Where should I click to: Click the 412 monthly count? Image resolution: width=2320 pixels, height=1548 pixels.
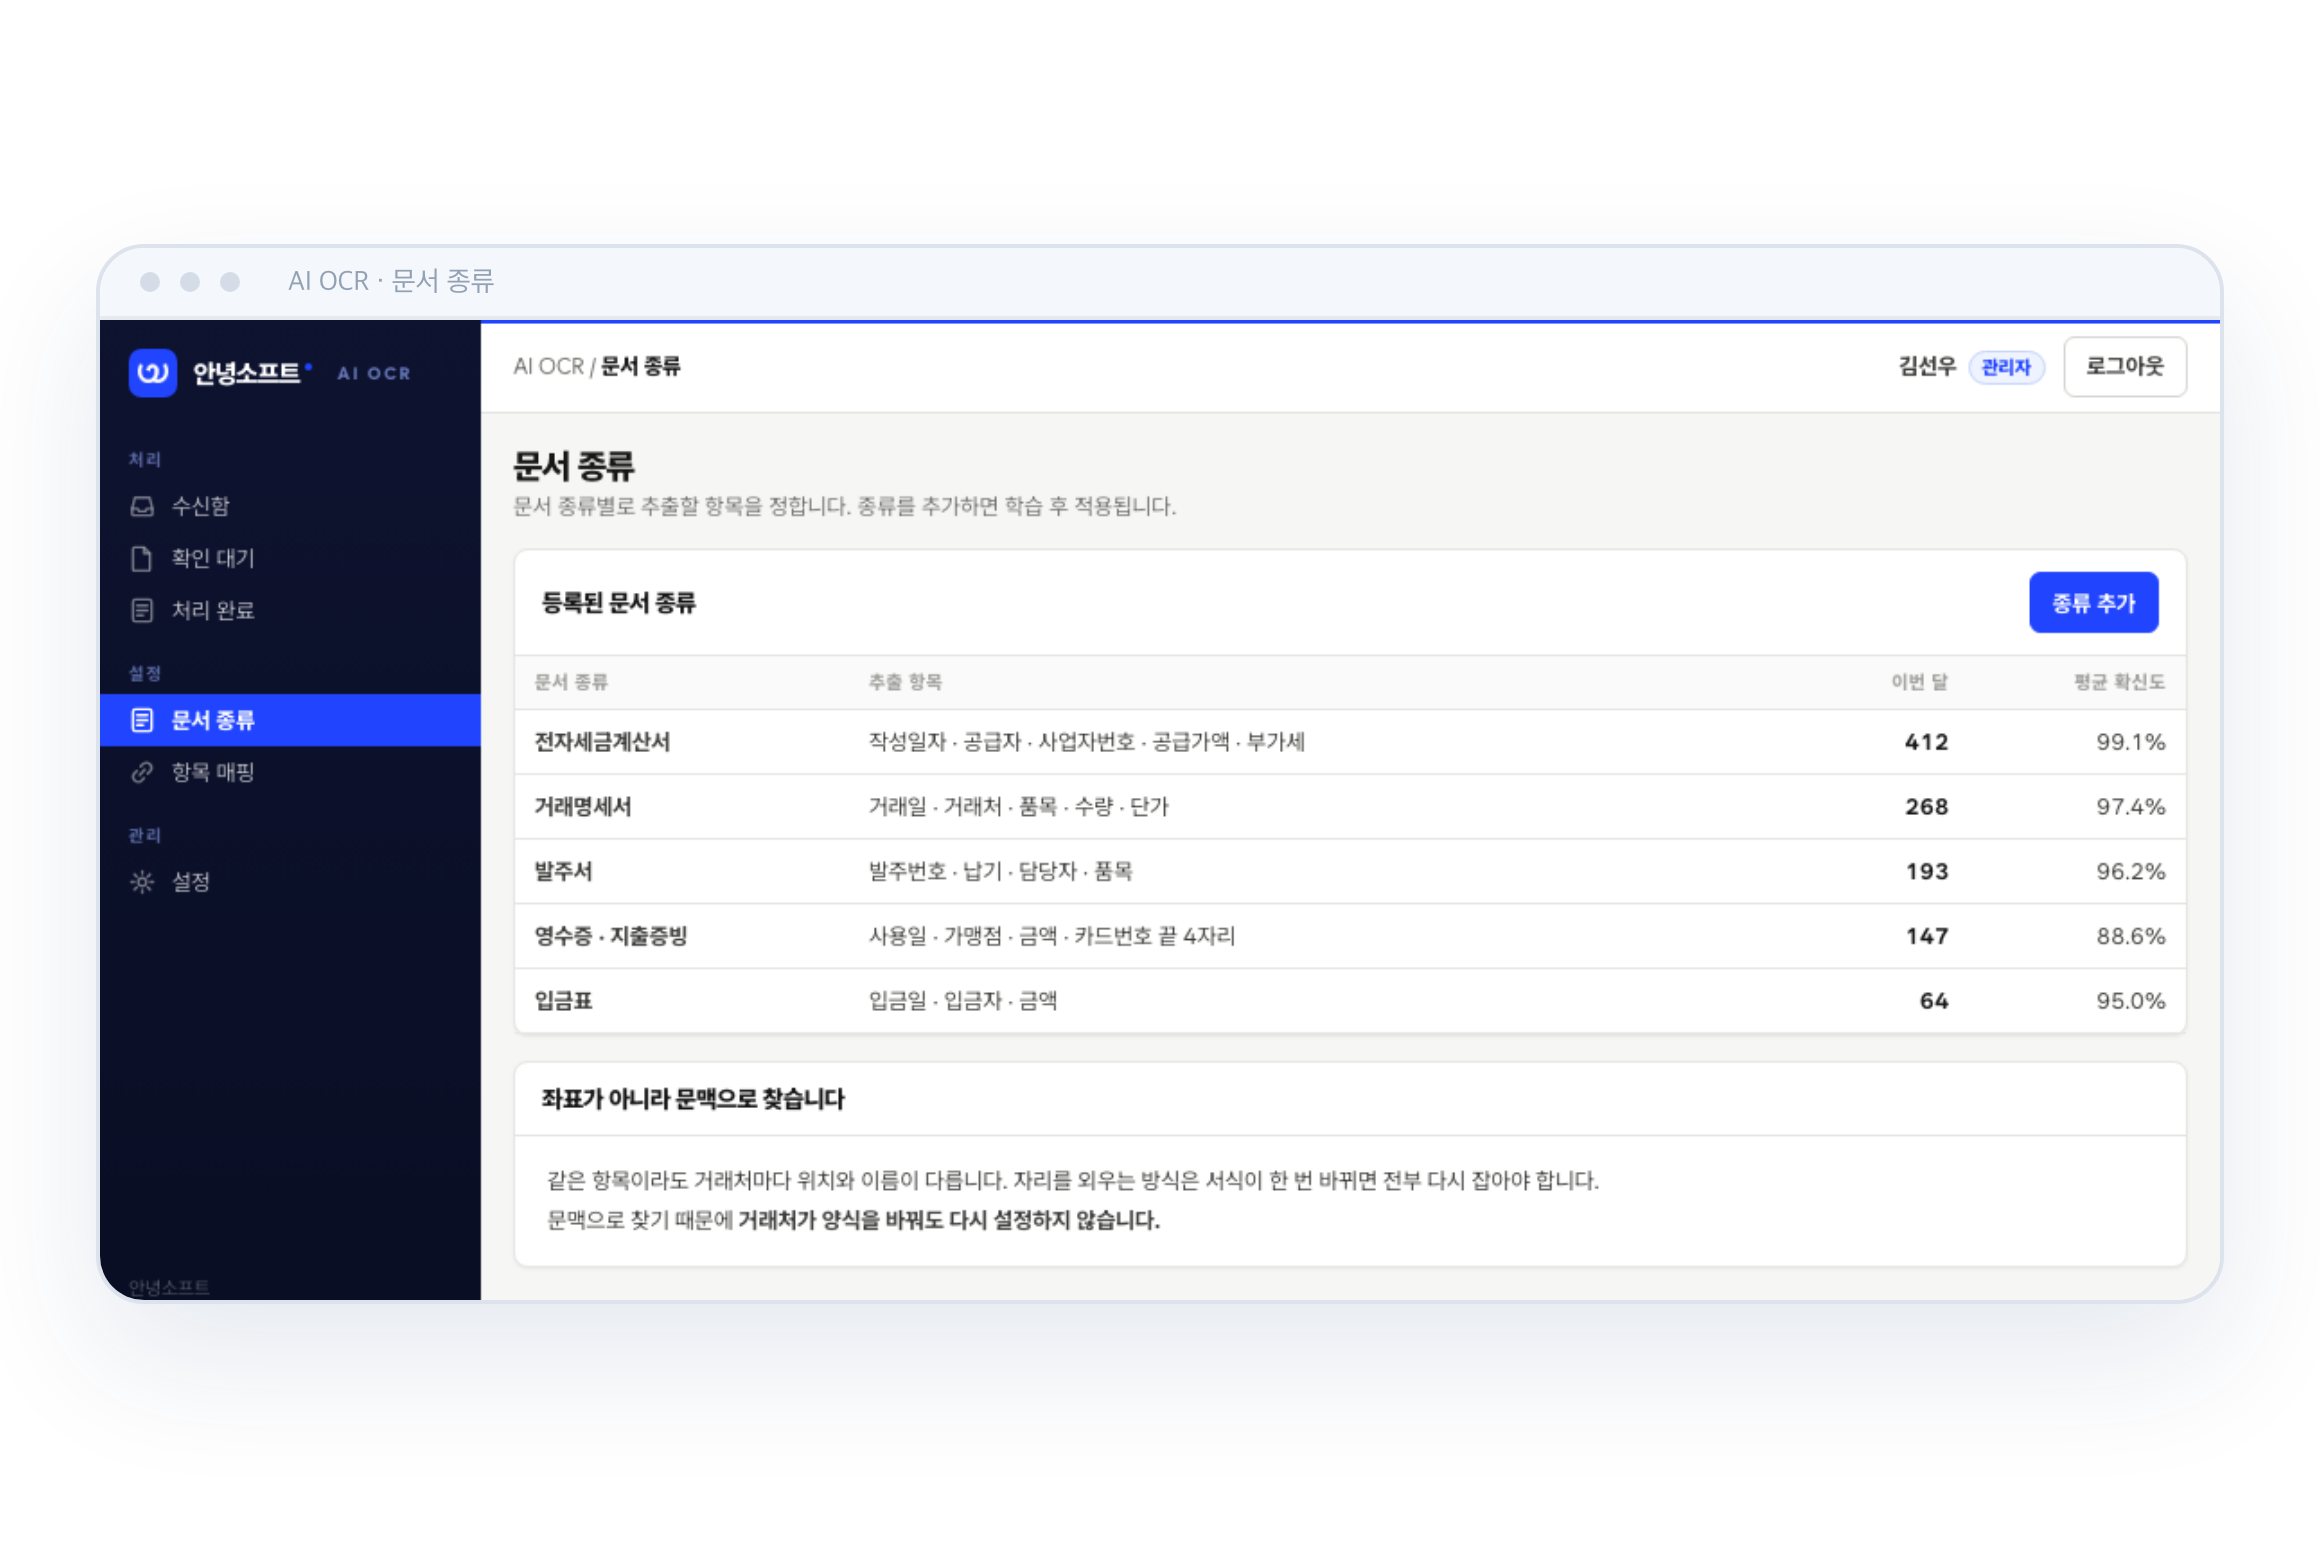[x=1927, y=742]
